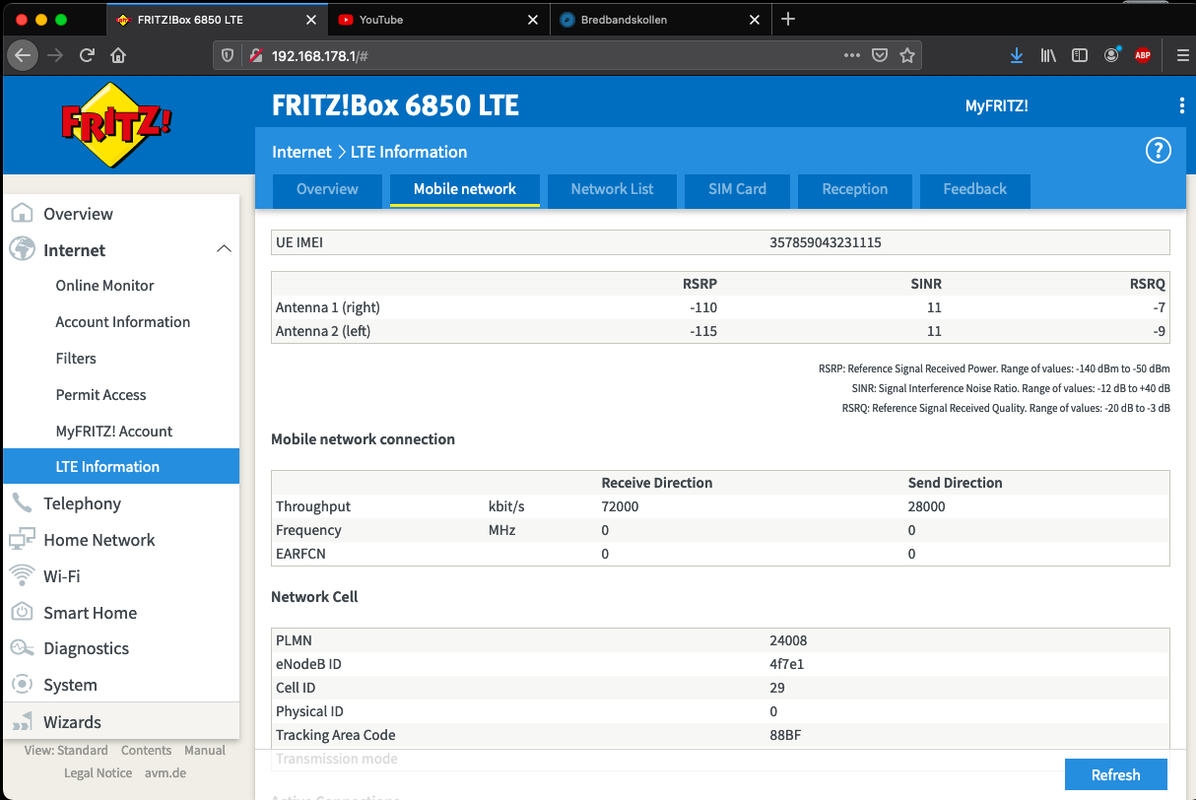Screen dimensions: 1196x800
Task: Open the Manual footer link
Action: click(204, 750)
